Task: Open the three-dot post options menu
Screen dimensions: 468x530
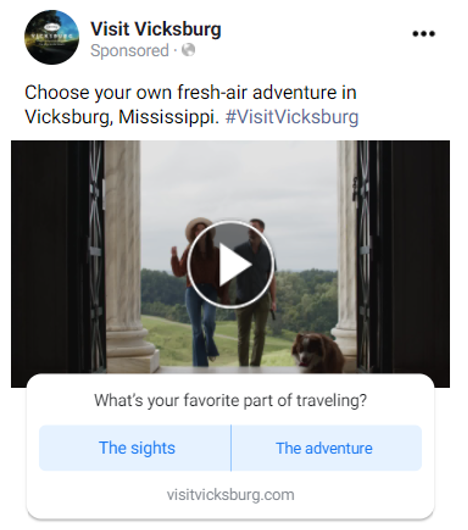Action: point(424,33)
